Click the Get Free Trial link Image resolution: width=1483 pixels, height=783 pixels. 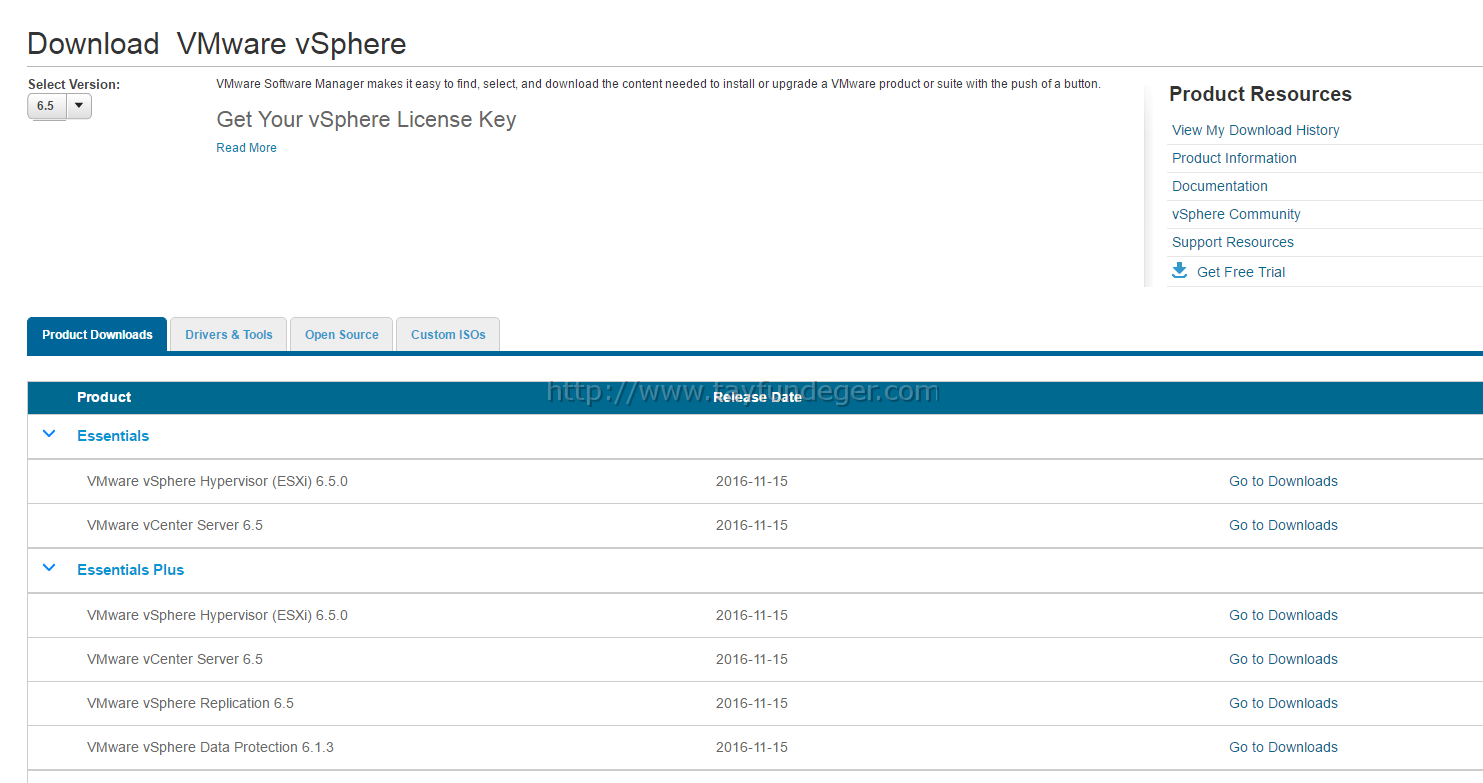click(x=1241, y=272)
